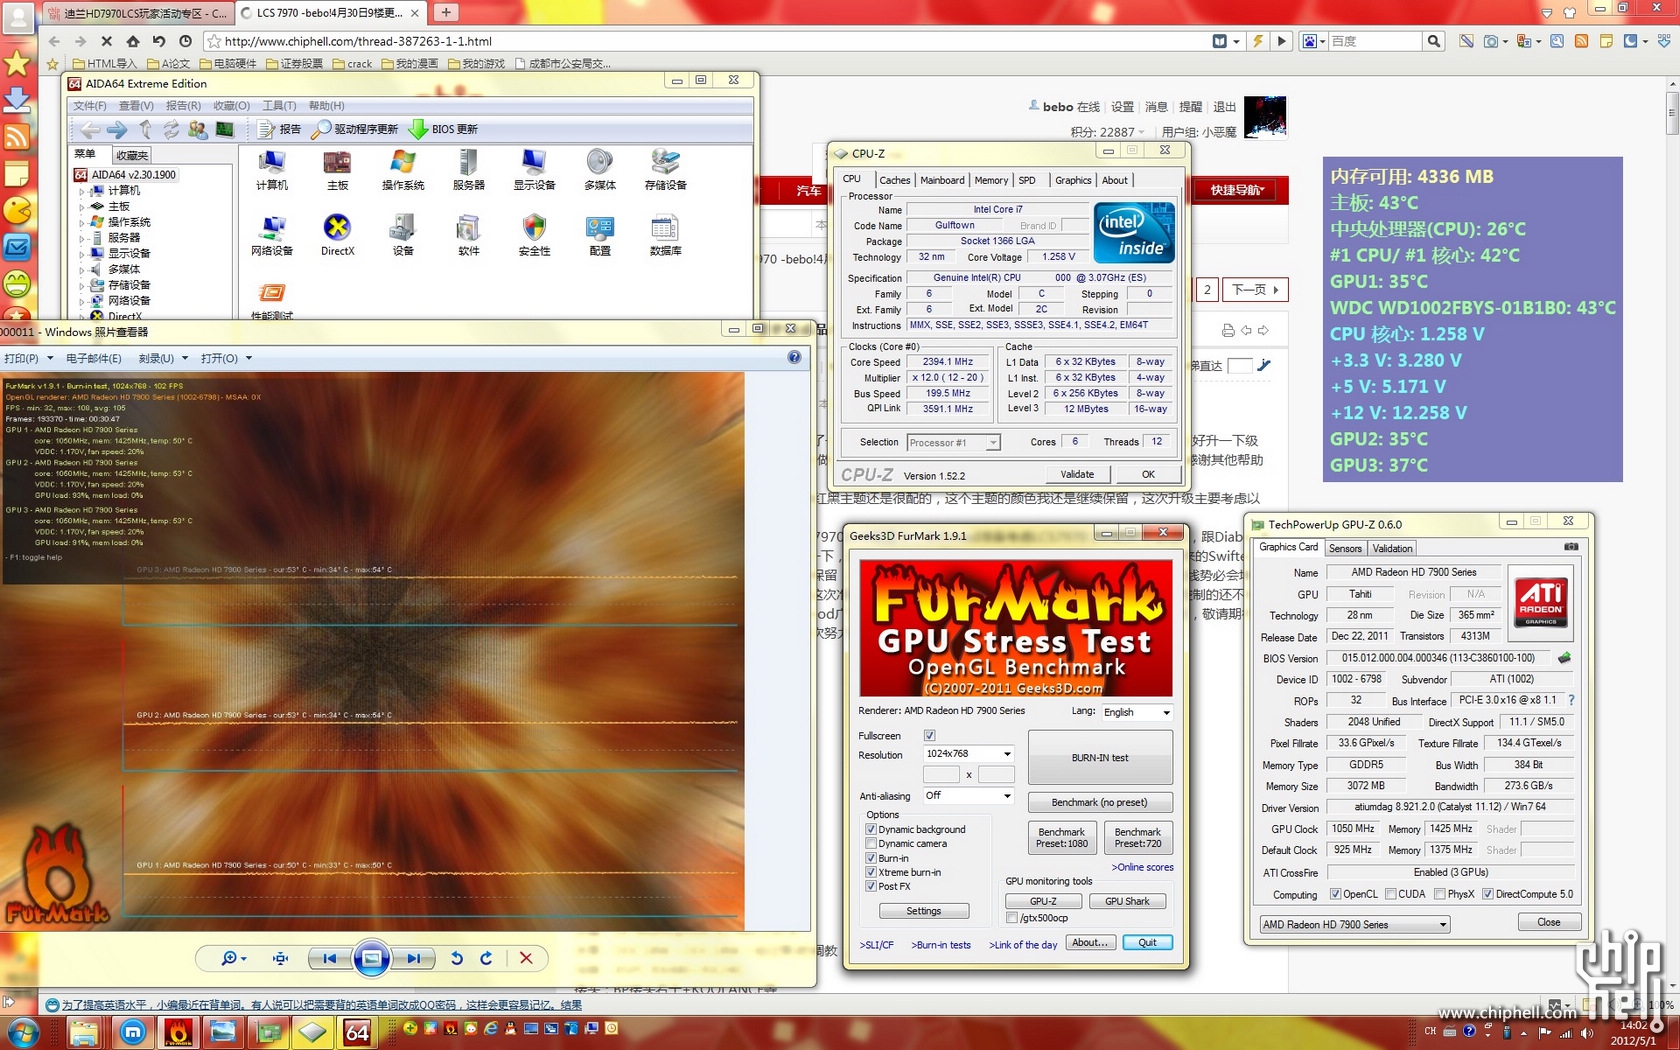Click Validate button in CPU-Z
The height and width of the screenshot is (1050, 1680).
point(1077,474)
